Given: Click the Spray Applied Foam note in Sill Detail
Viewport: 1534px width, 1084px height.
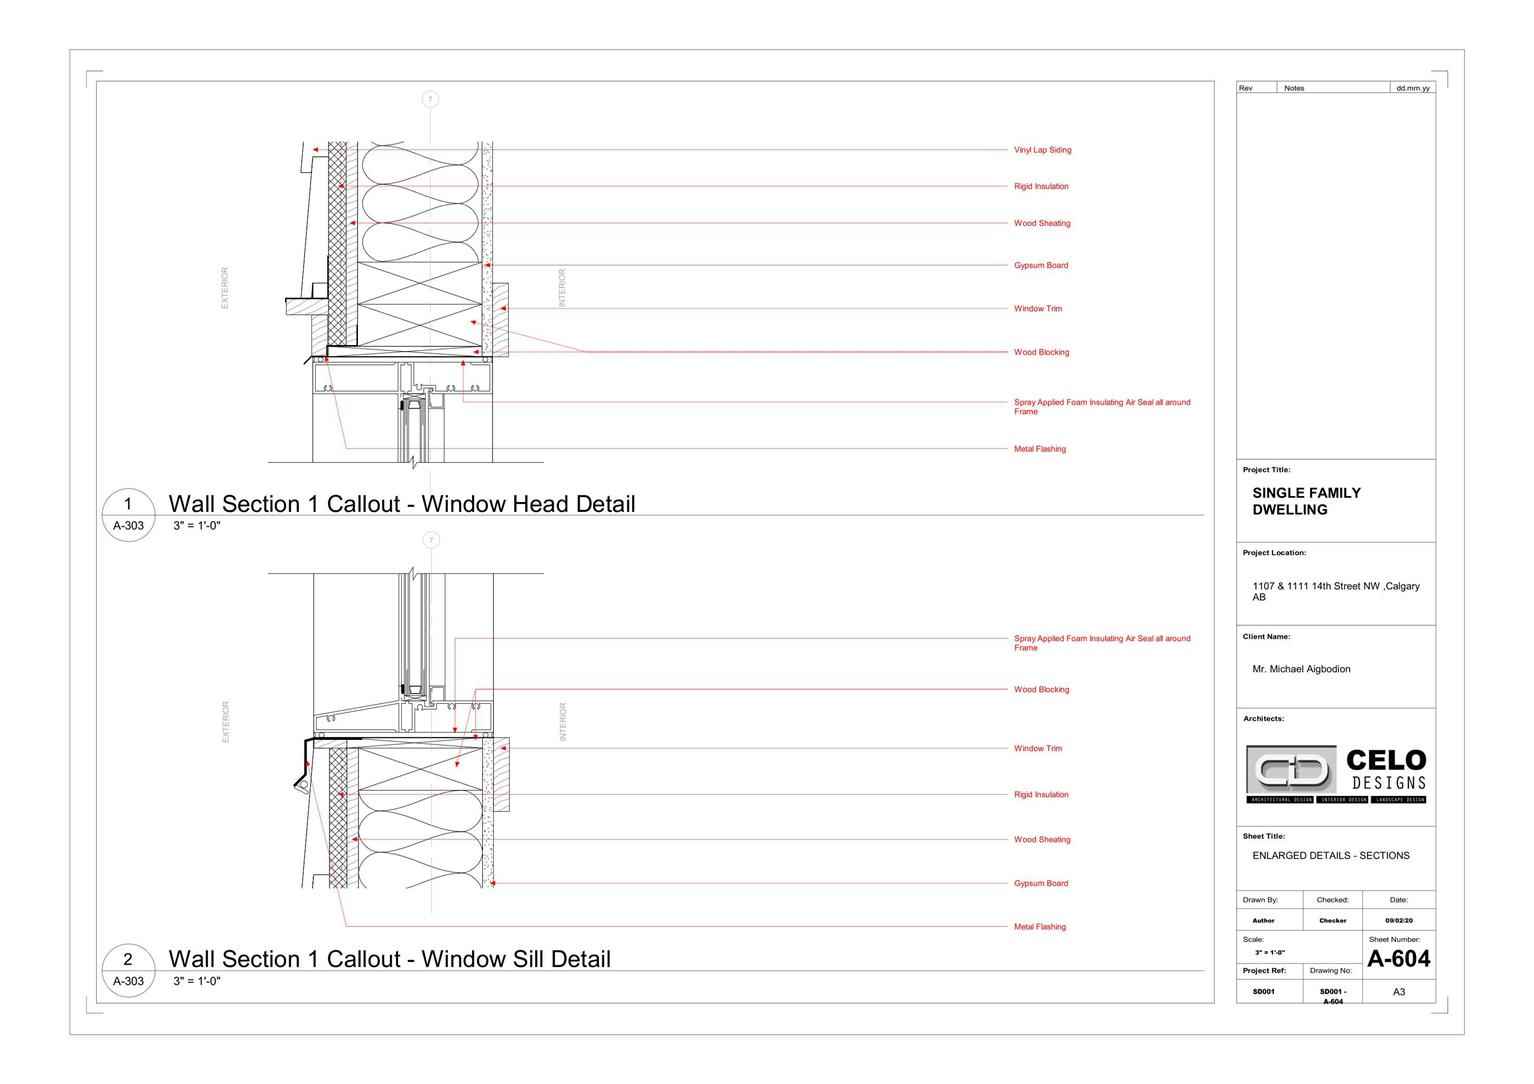Looking at the screenshot, I should click(1102, 643).
